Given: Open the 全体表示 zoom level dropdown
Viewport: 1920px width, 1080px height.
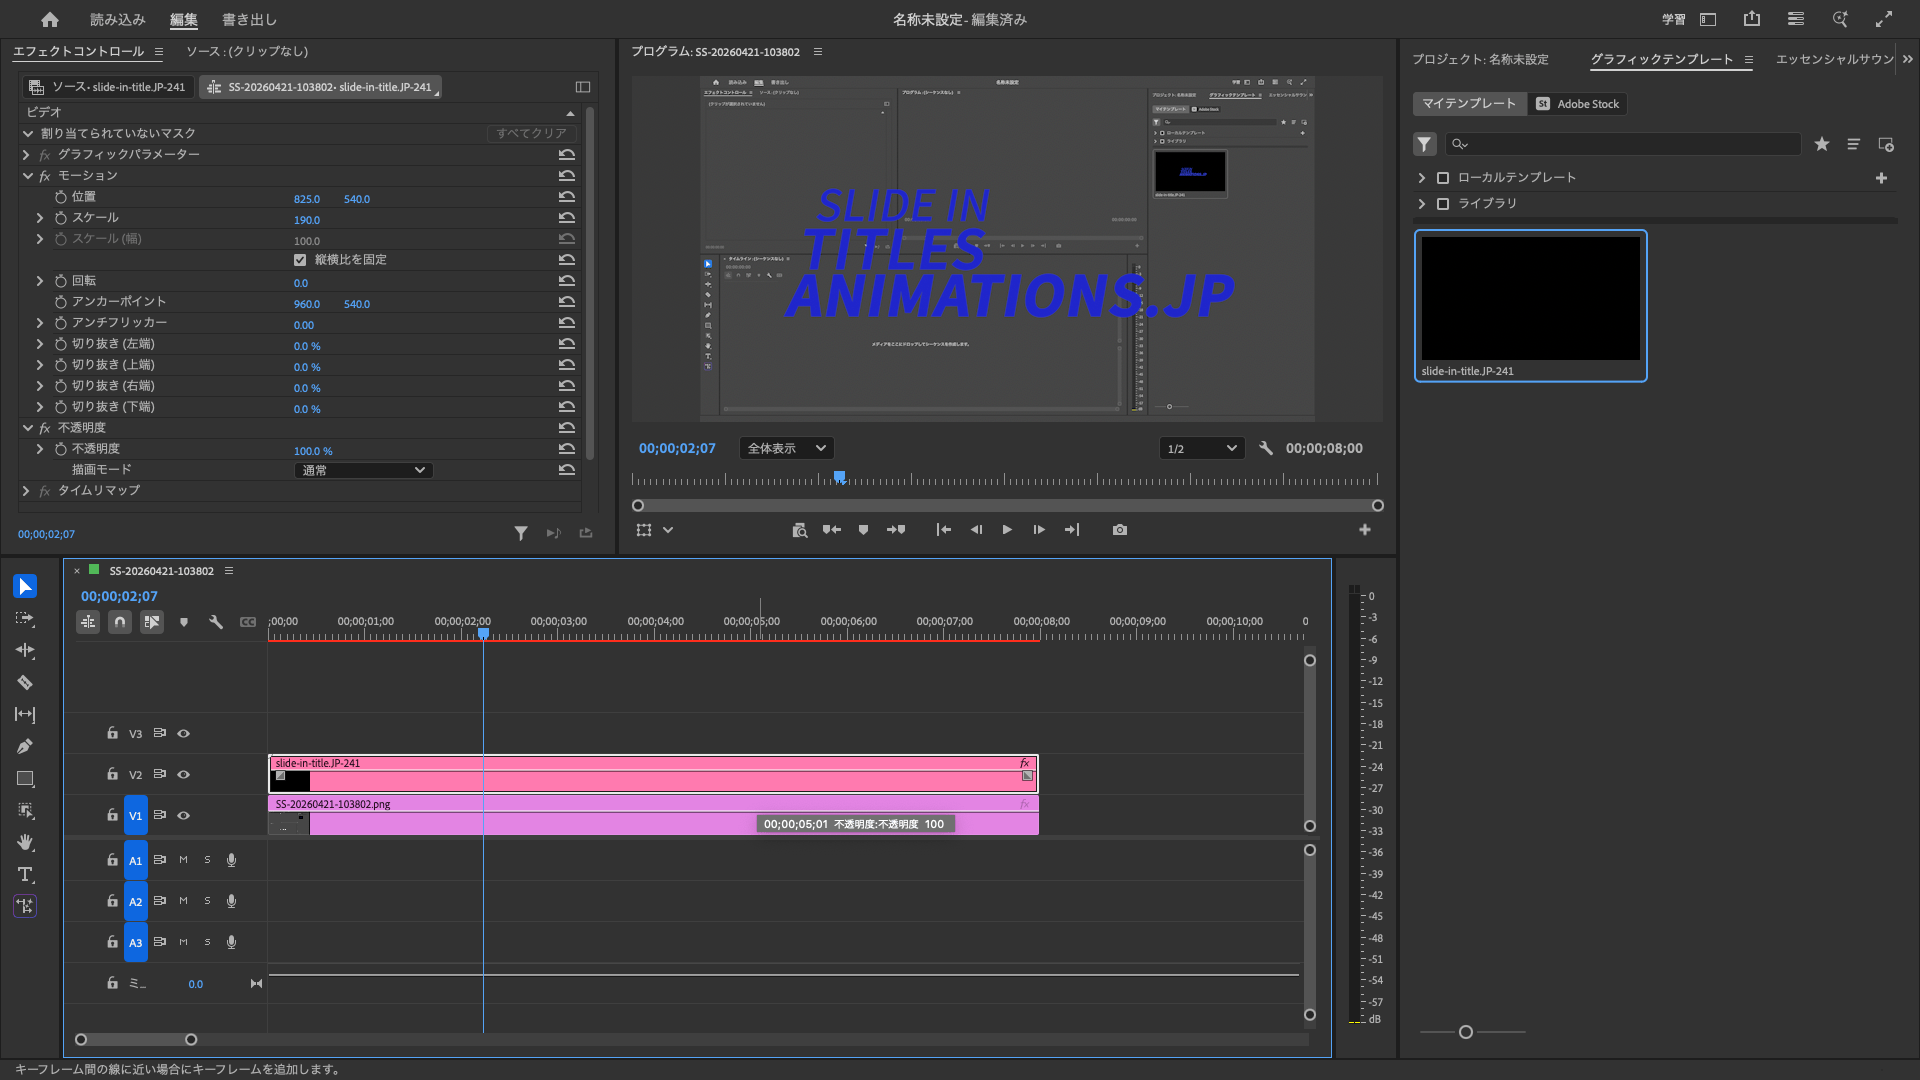Looking at the screenshot, I should (x=787, y=449).
